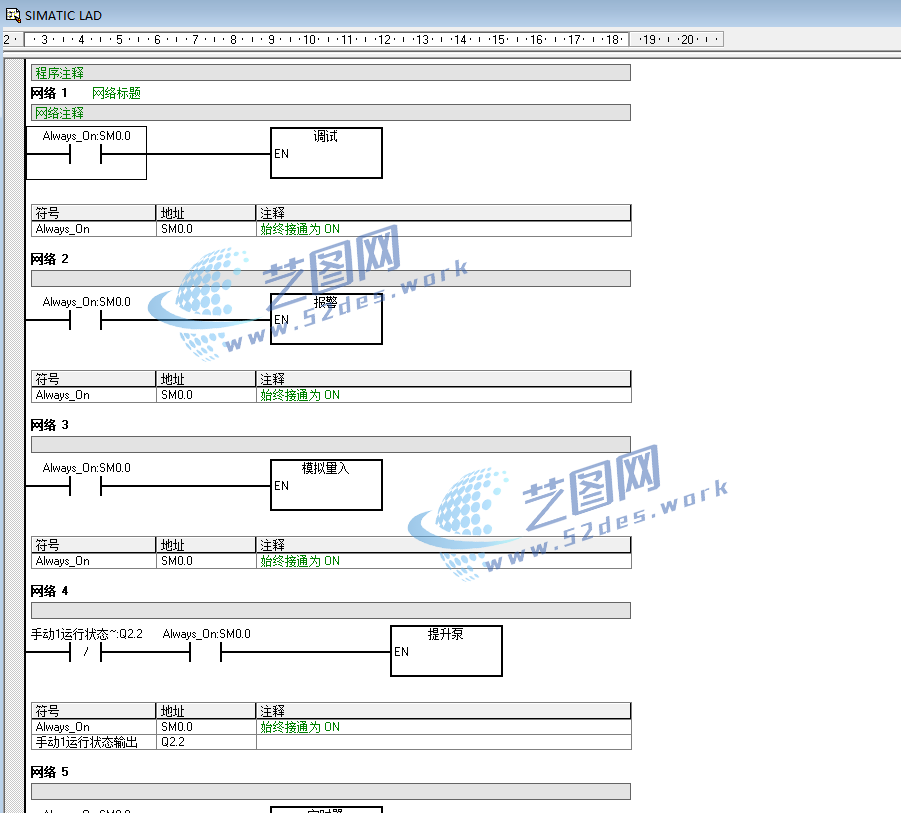Click the empty comment field of network 4
Screen dimensions: 901x813
coord(330,611)
